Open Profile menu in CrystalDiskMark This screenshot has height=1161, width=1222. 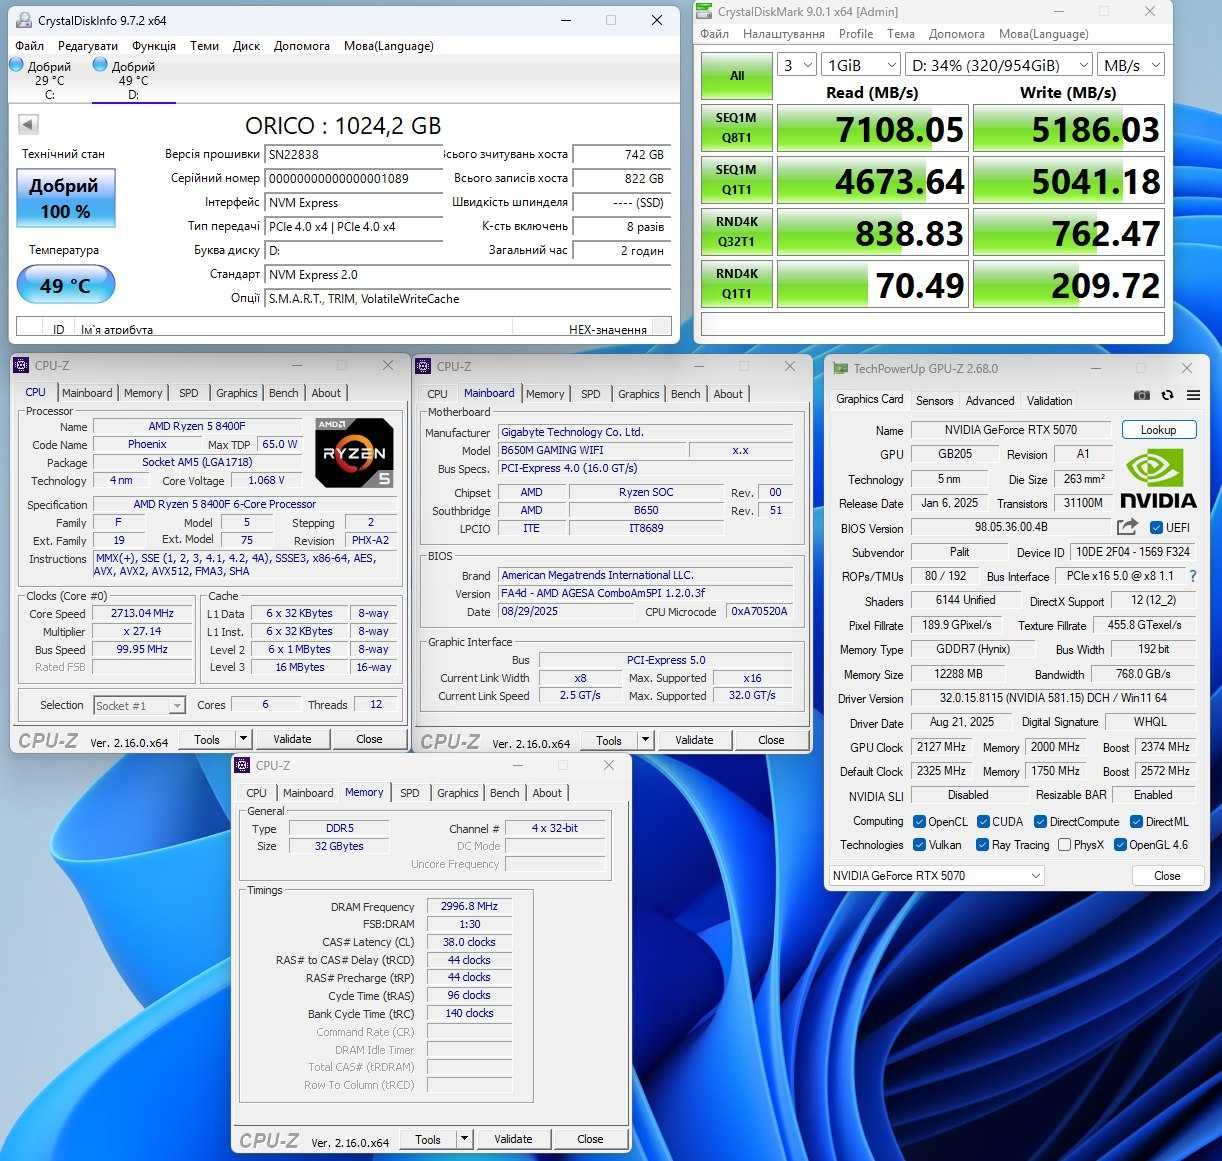click(x=856, y=33)
